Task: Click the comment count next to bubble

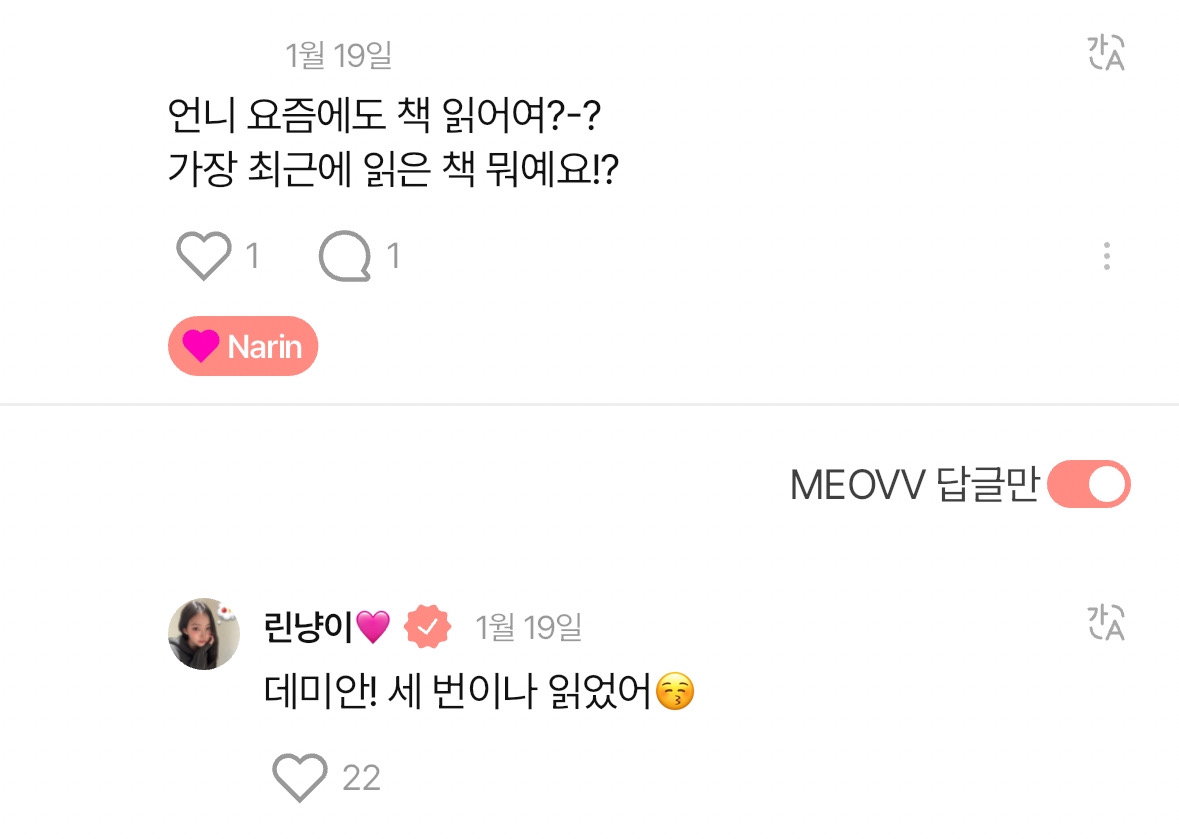Action: tap(394, 257)
